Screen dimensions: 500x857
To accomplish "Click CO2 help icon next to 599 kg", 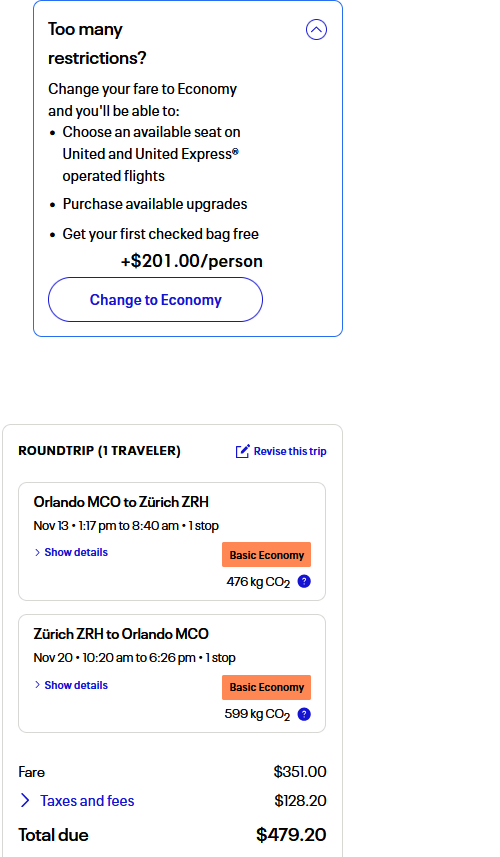I will (304, 714).
